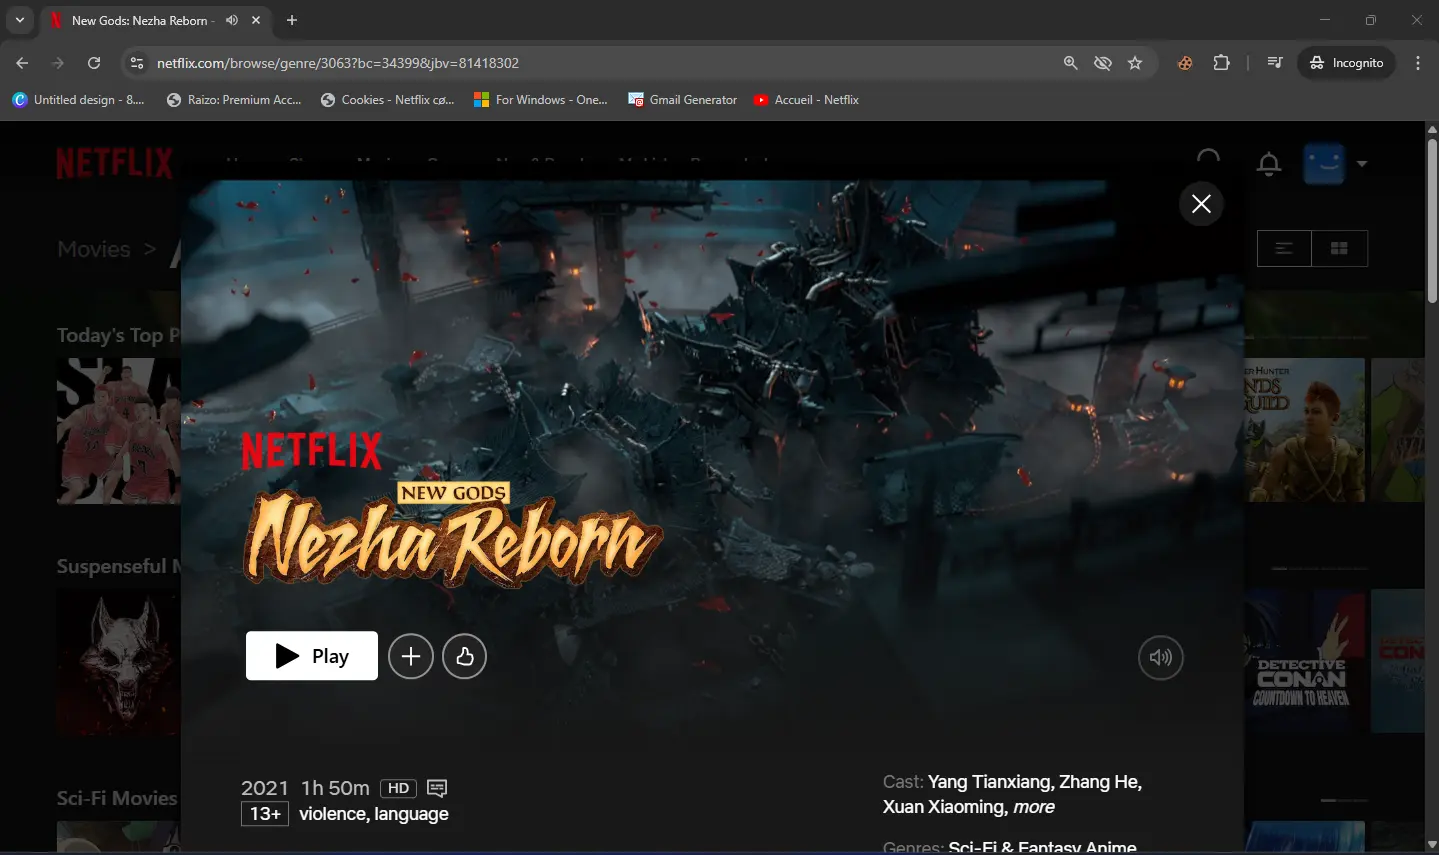Open a new browser tab

click(292, 20)
